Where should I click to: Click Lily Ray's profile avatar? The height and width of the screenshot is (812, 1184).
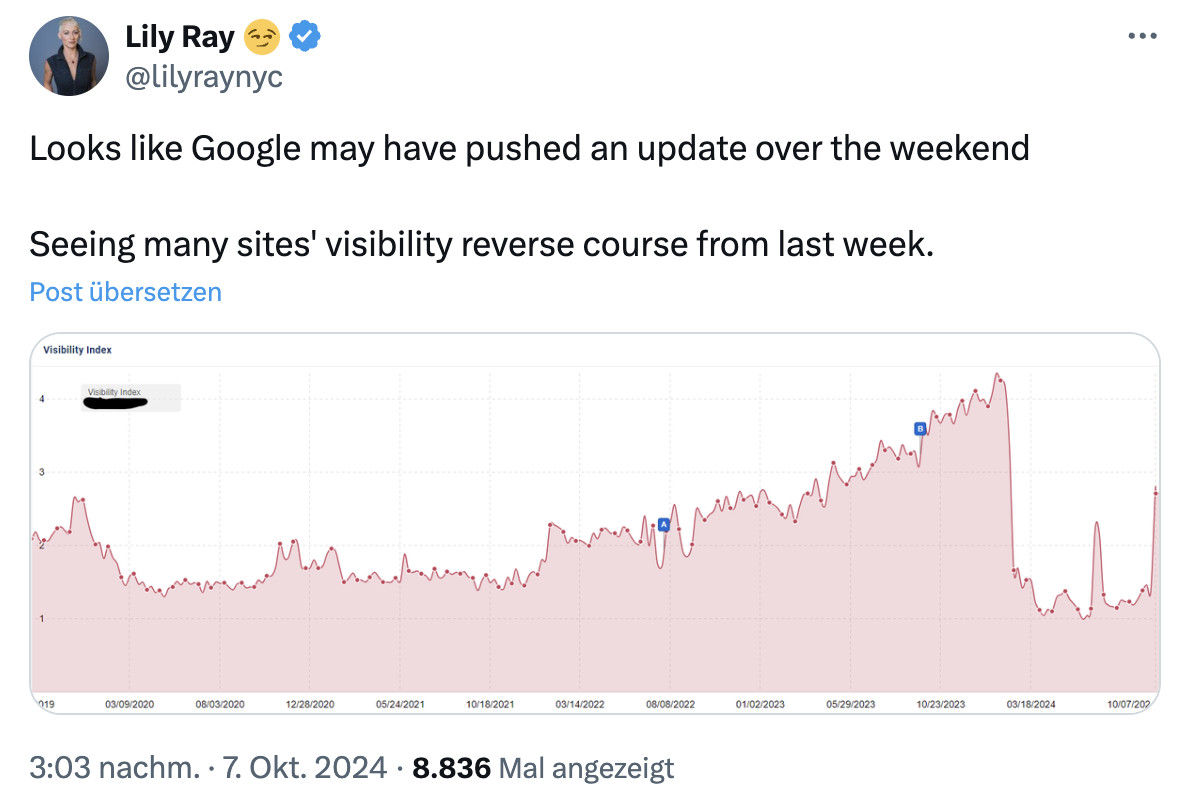(69, 55)
